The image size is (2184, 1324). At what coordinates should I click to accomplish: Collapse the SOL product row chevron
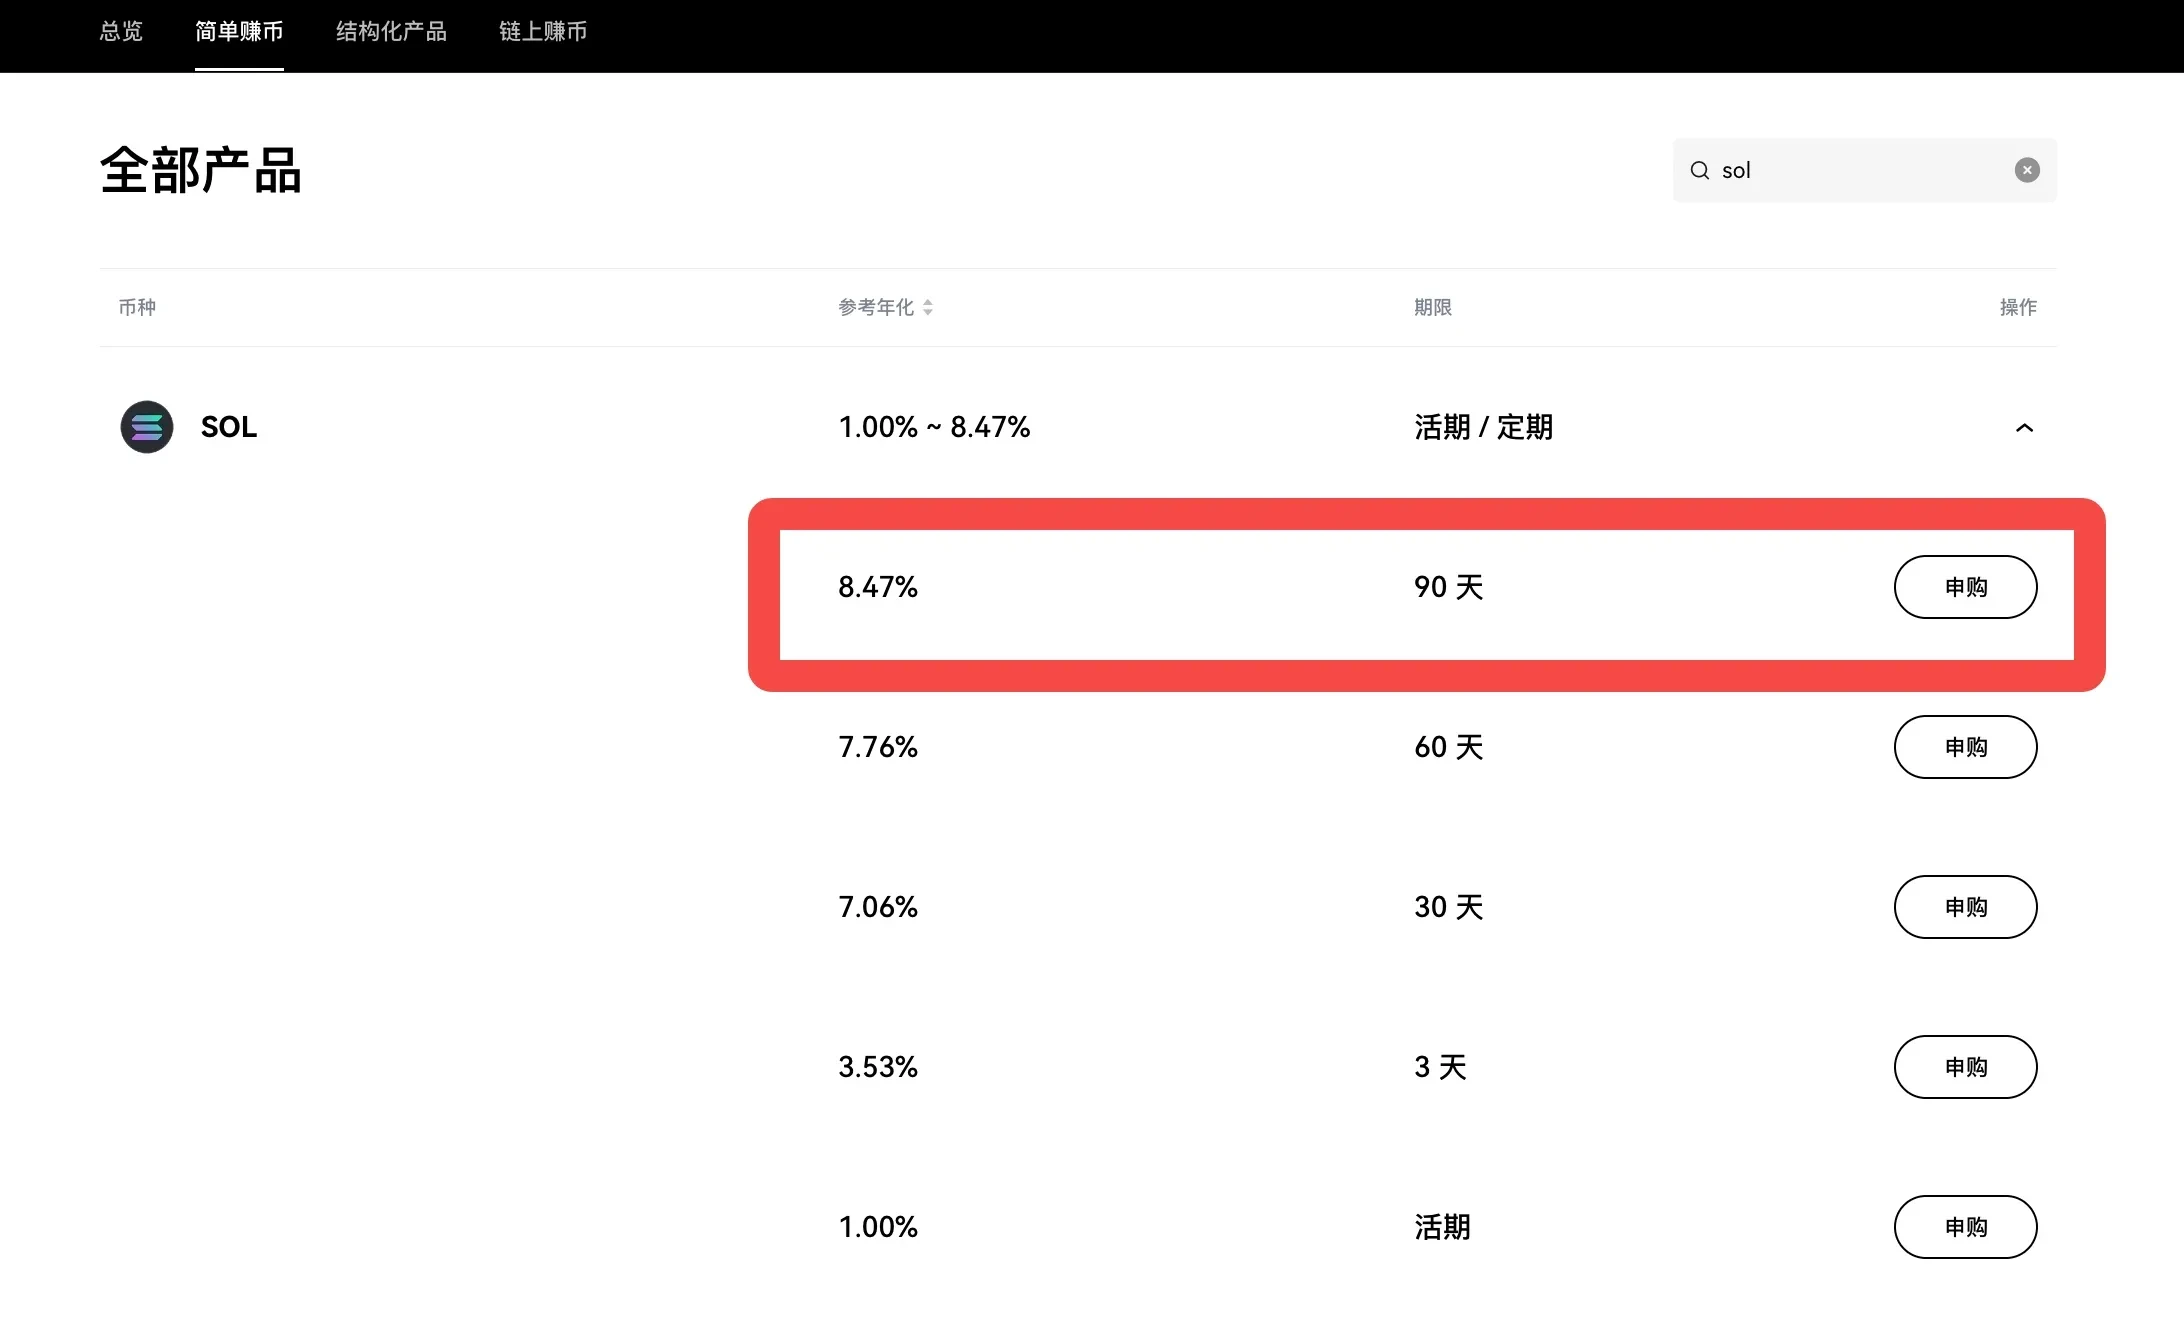click(2024, 428)
